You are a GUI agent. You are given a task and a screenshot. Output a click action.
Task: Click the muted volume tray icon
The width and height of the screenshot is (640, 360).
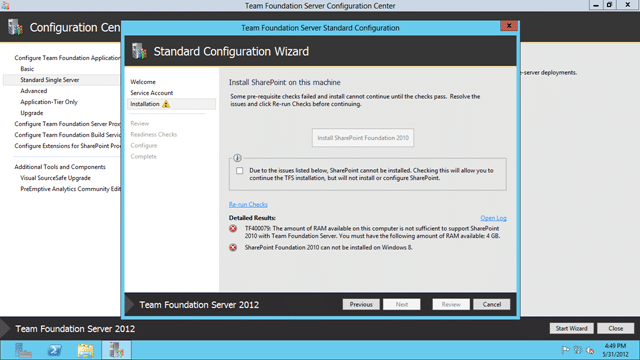coord(590,350)
